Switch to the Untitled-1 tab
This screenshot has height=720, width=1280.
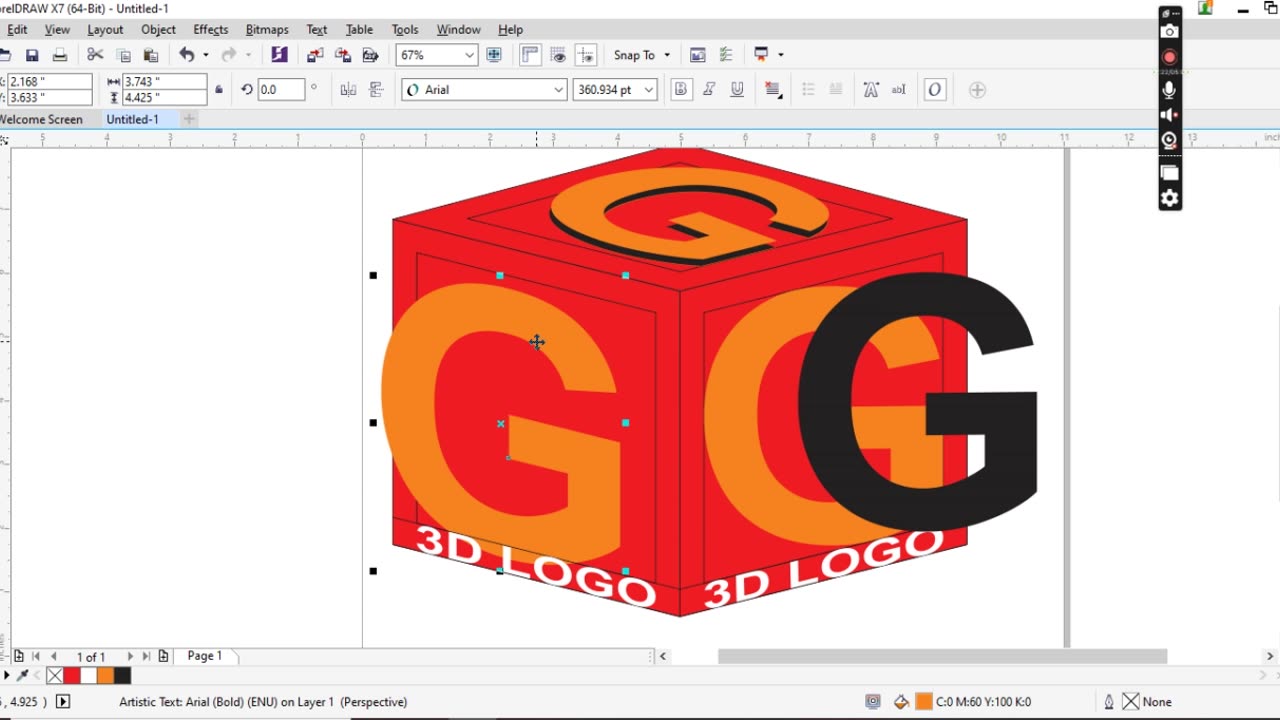[133, 119]
